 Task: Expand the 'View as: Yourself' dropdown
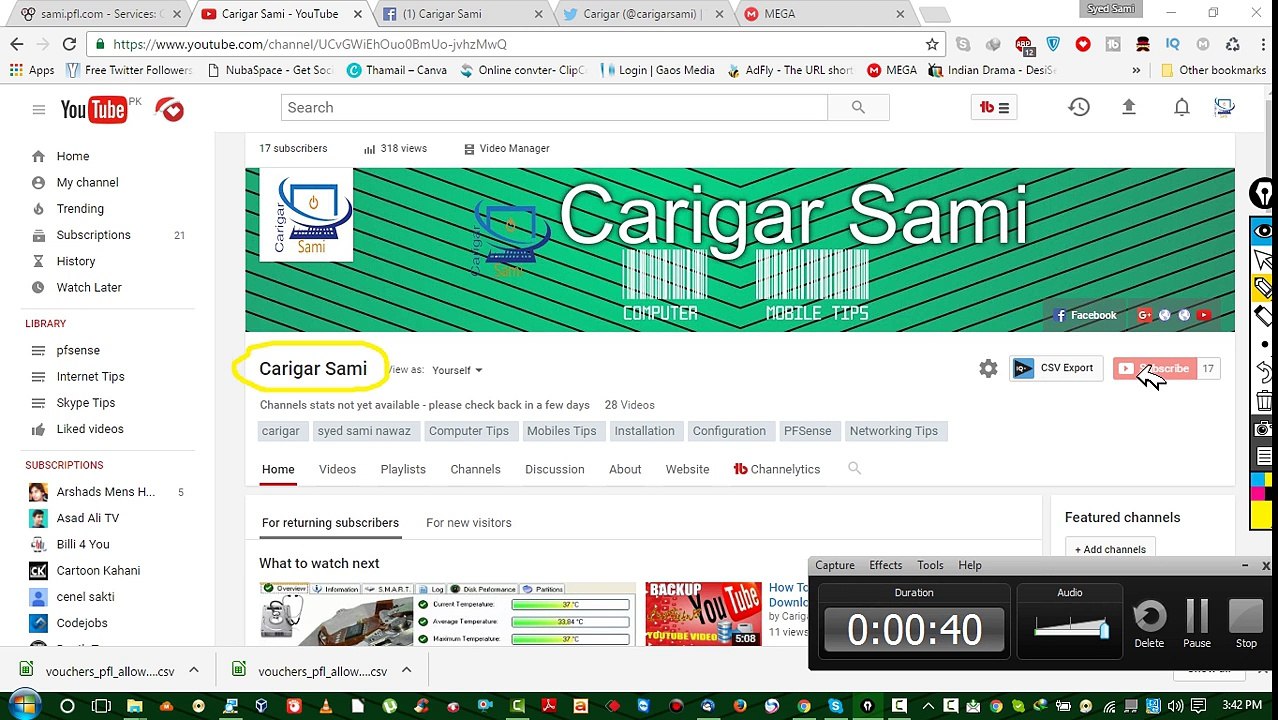457,370
